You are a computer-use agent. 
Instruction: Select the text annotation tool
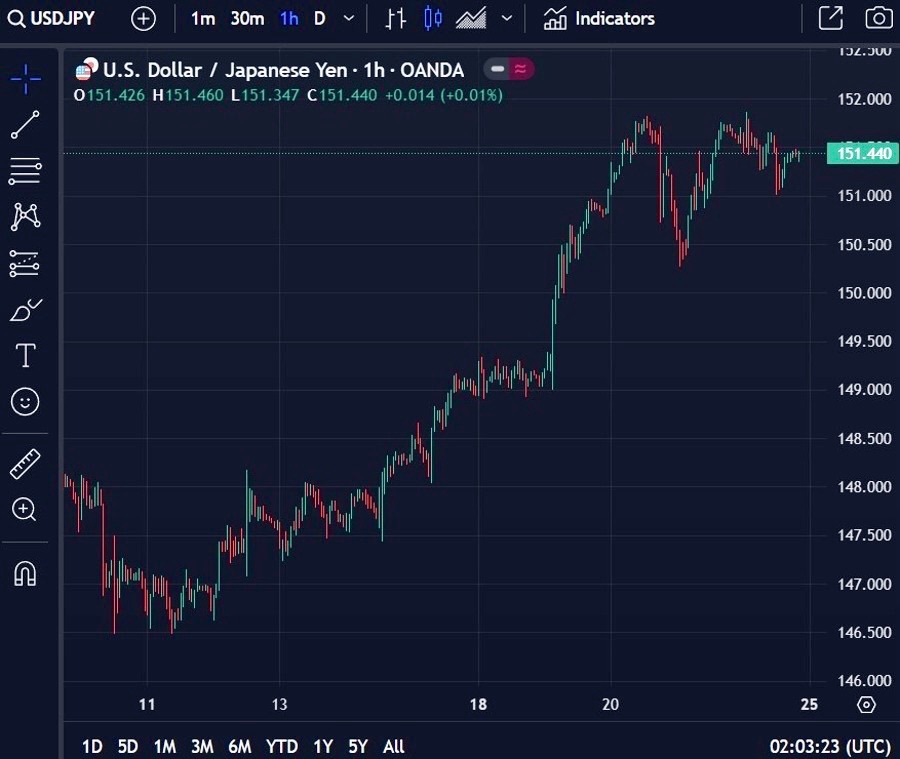(x=25, y=355)
